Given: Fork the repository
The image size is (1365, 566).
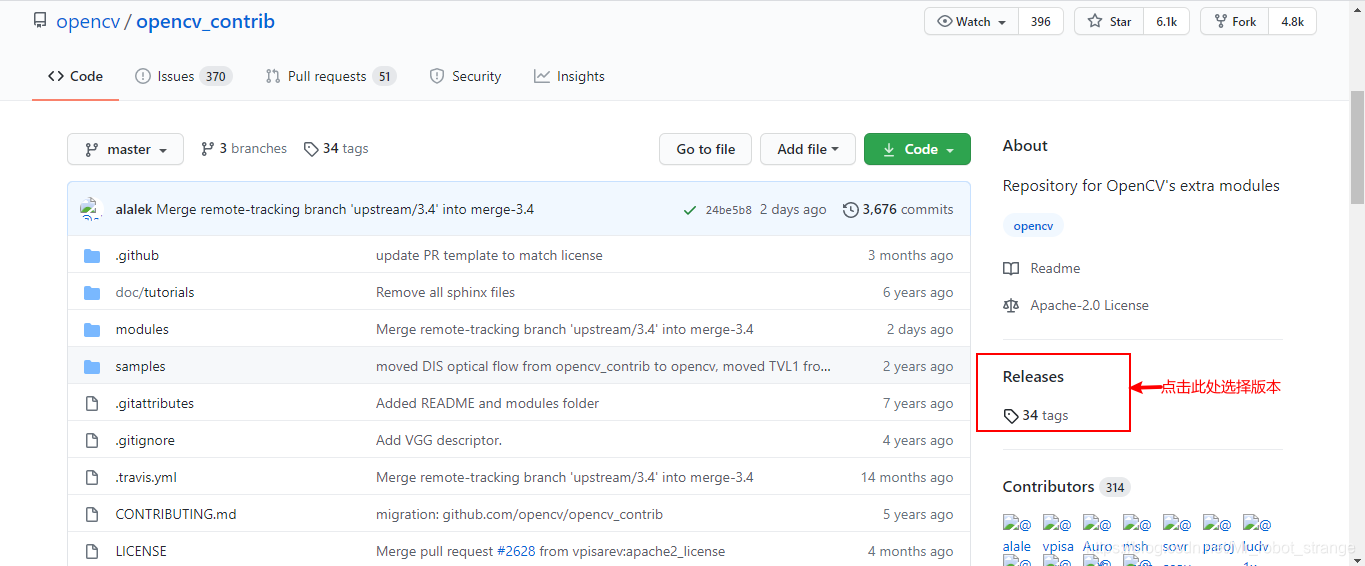Looking at the screenshot, I should [1235, 21].
